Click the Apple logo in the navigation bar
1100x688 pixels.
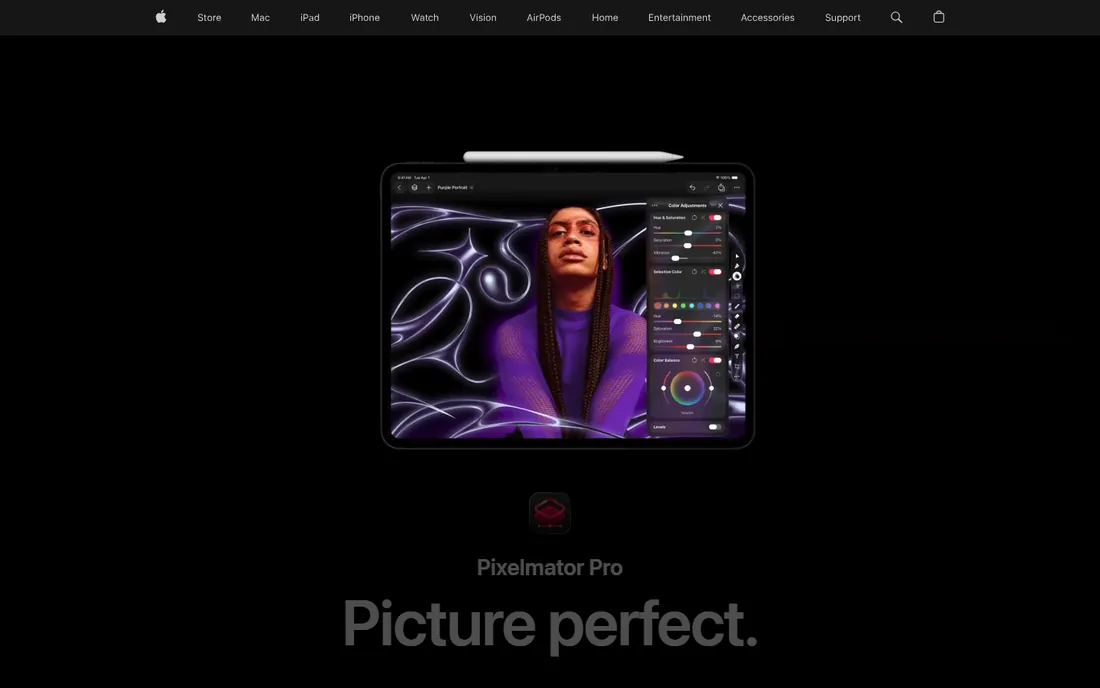[161, 17]
